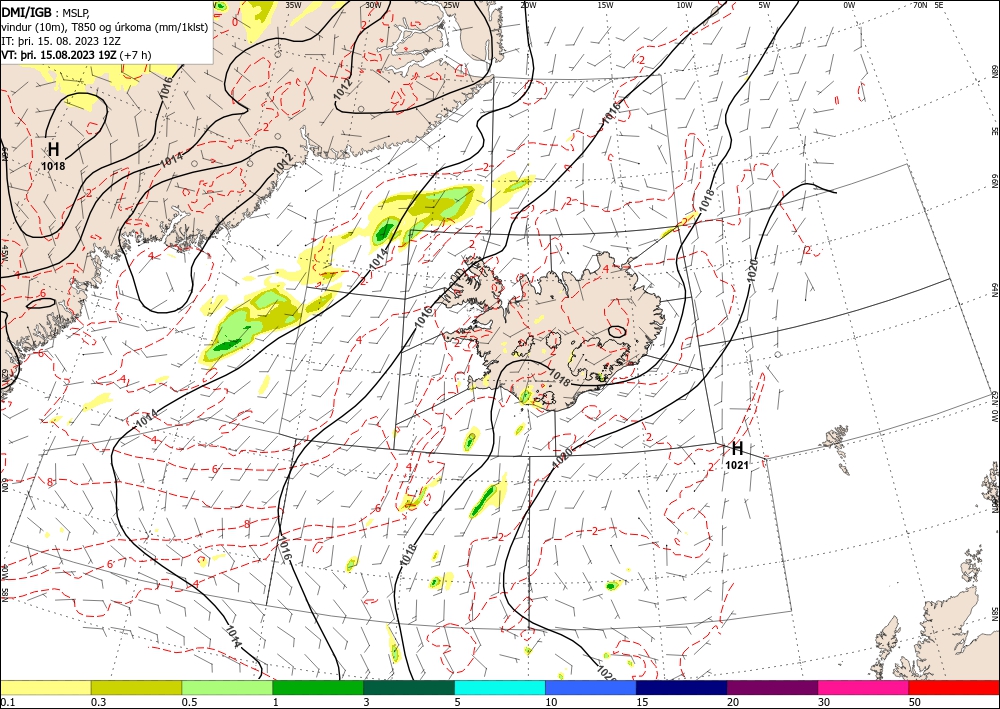Viewport: 1000px width, 709px height.
Task: Click the 'VT: þri. 15.08.2023 19Z (+7 h)' line
Action: pyautogui.click(x=76, y=55)
